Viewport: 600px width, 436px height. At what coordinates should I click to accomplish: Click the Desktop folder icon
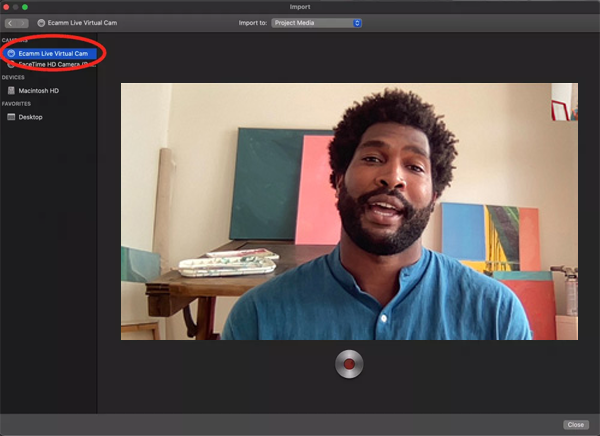11,117
